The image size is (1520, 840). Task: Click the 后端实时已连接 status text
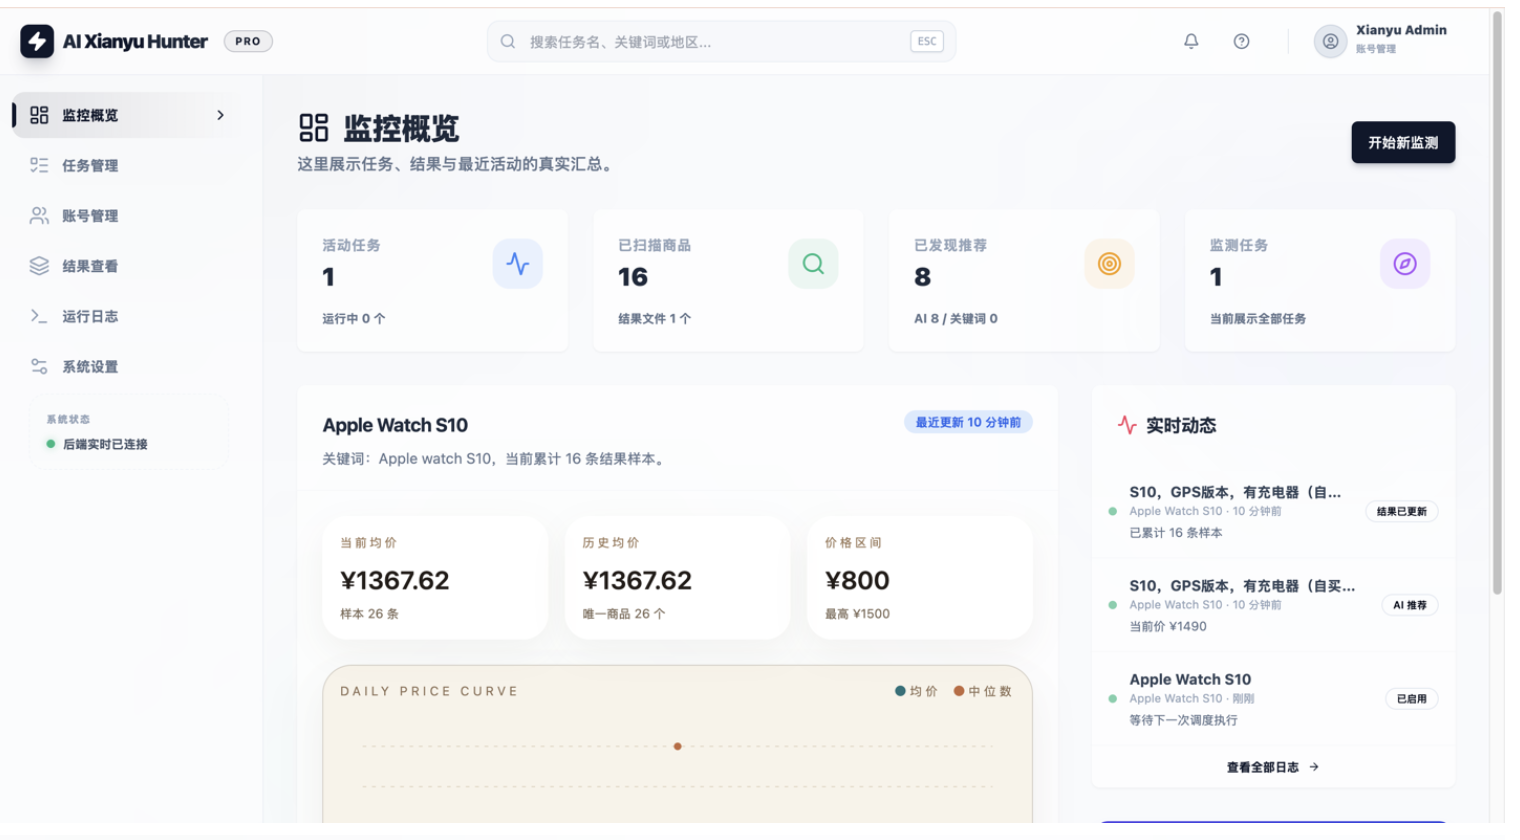pos(105,444)
